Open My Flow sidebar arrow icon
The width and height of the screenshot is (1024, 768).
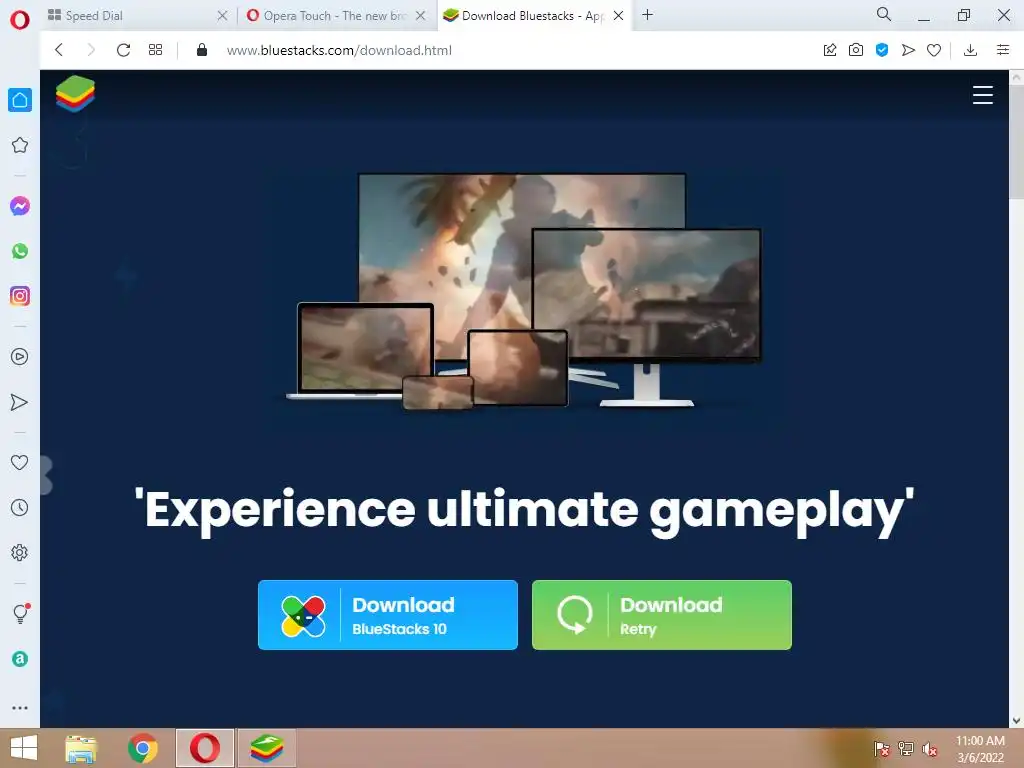[20, 402]
